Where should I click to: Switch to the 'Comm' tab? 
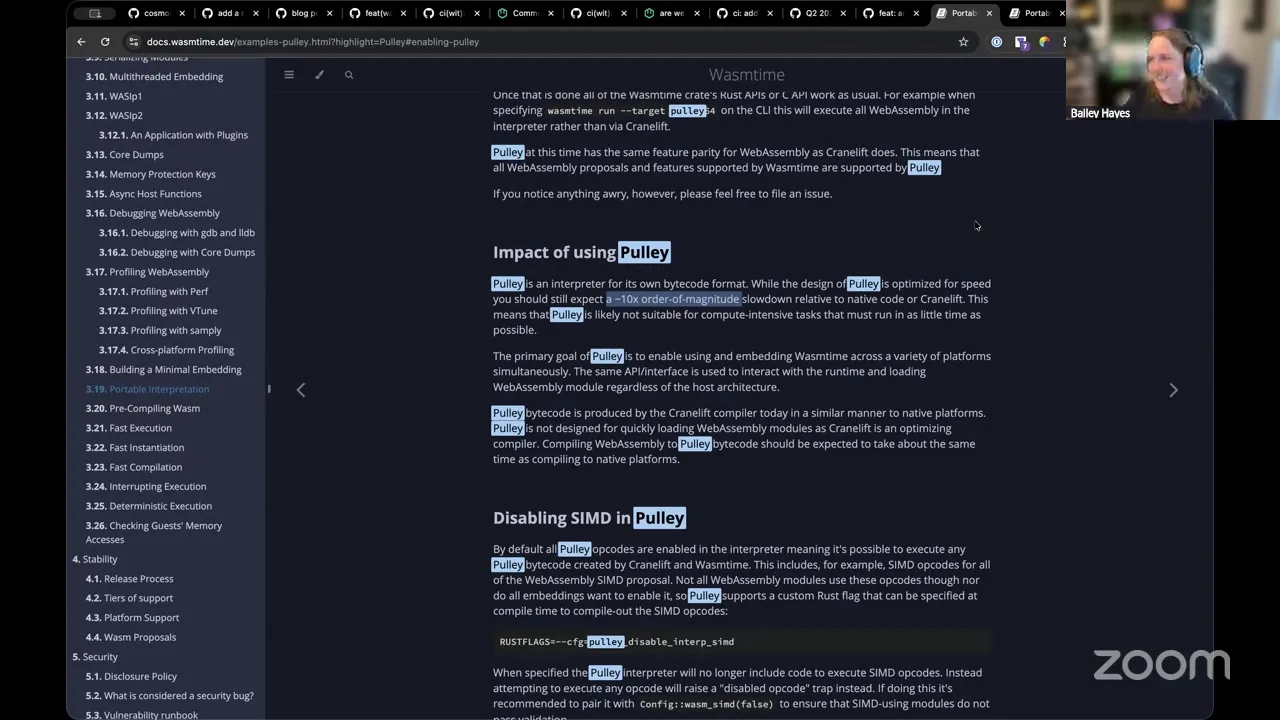(x=524, y=13)
